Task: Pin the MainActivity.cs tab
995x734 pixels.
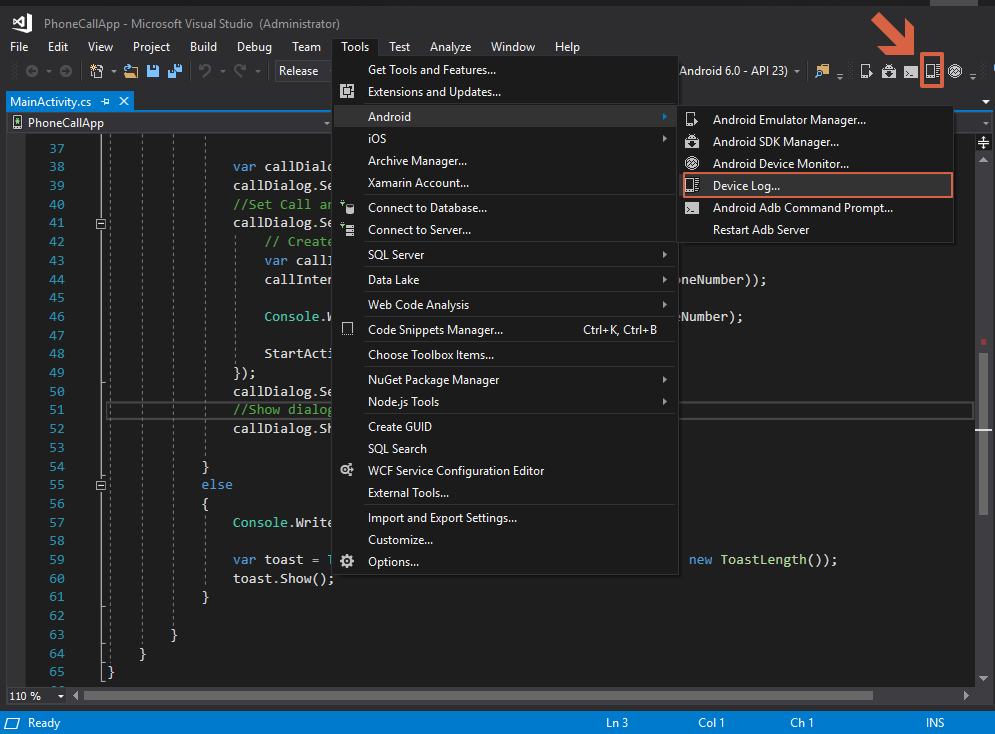Action: (x=105, y=102)
